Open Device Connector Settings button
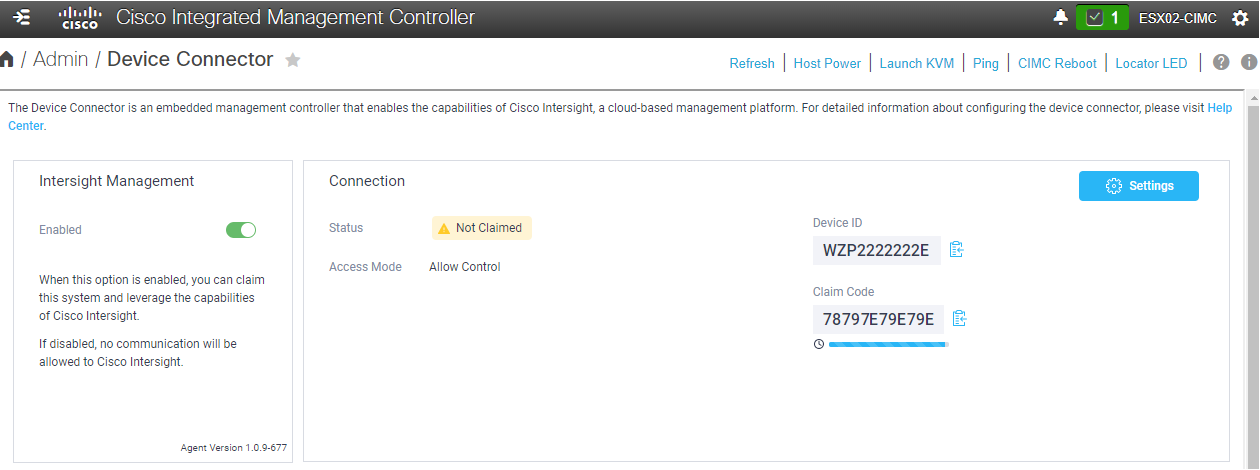 pos(1138,186)
